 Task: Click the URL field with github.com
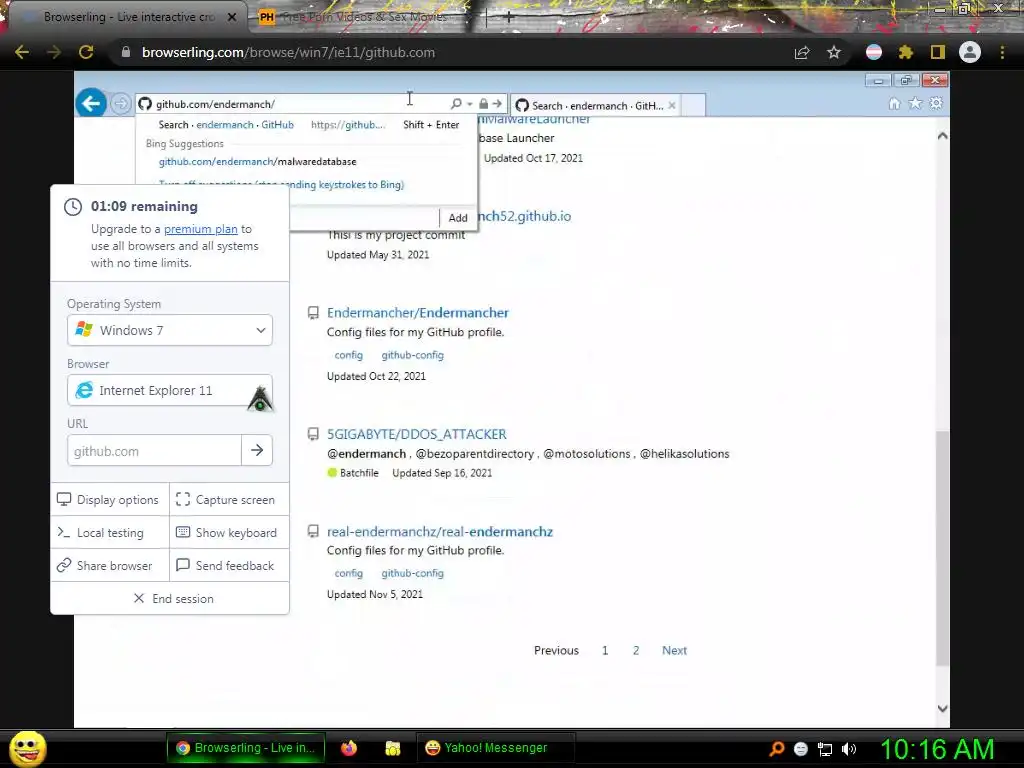coord(154,451)
